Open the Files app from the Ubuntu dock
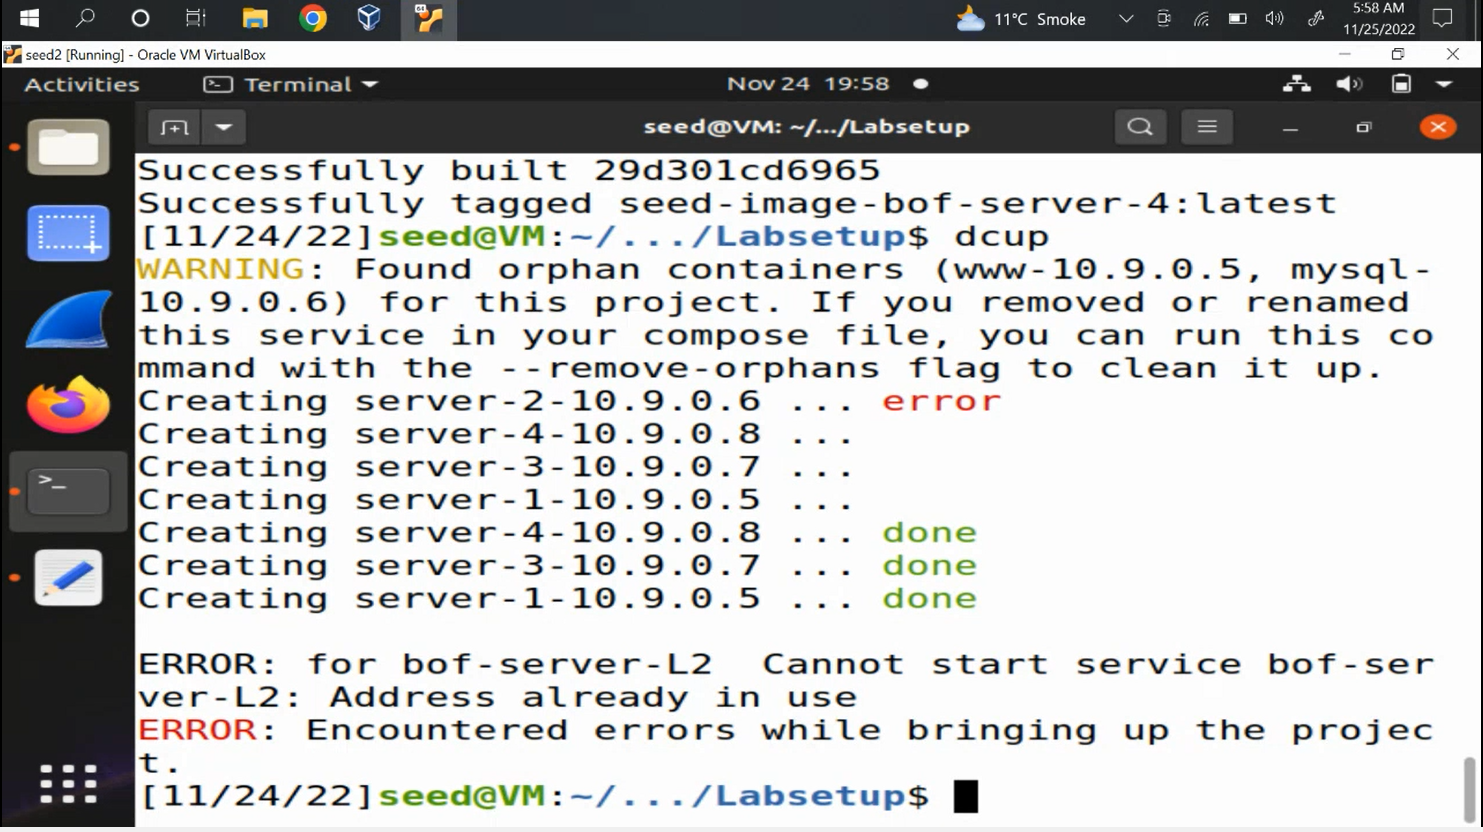Viewport: 1483px width, 832px height. 67,147
